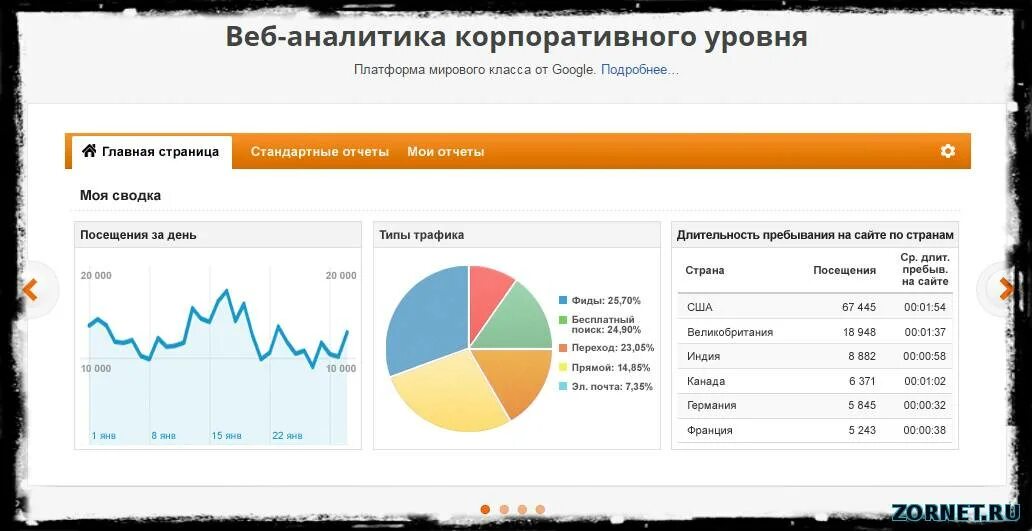
Task: Click the blue Фиды legend swatch
Action: [x=563, y=301]
